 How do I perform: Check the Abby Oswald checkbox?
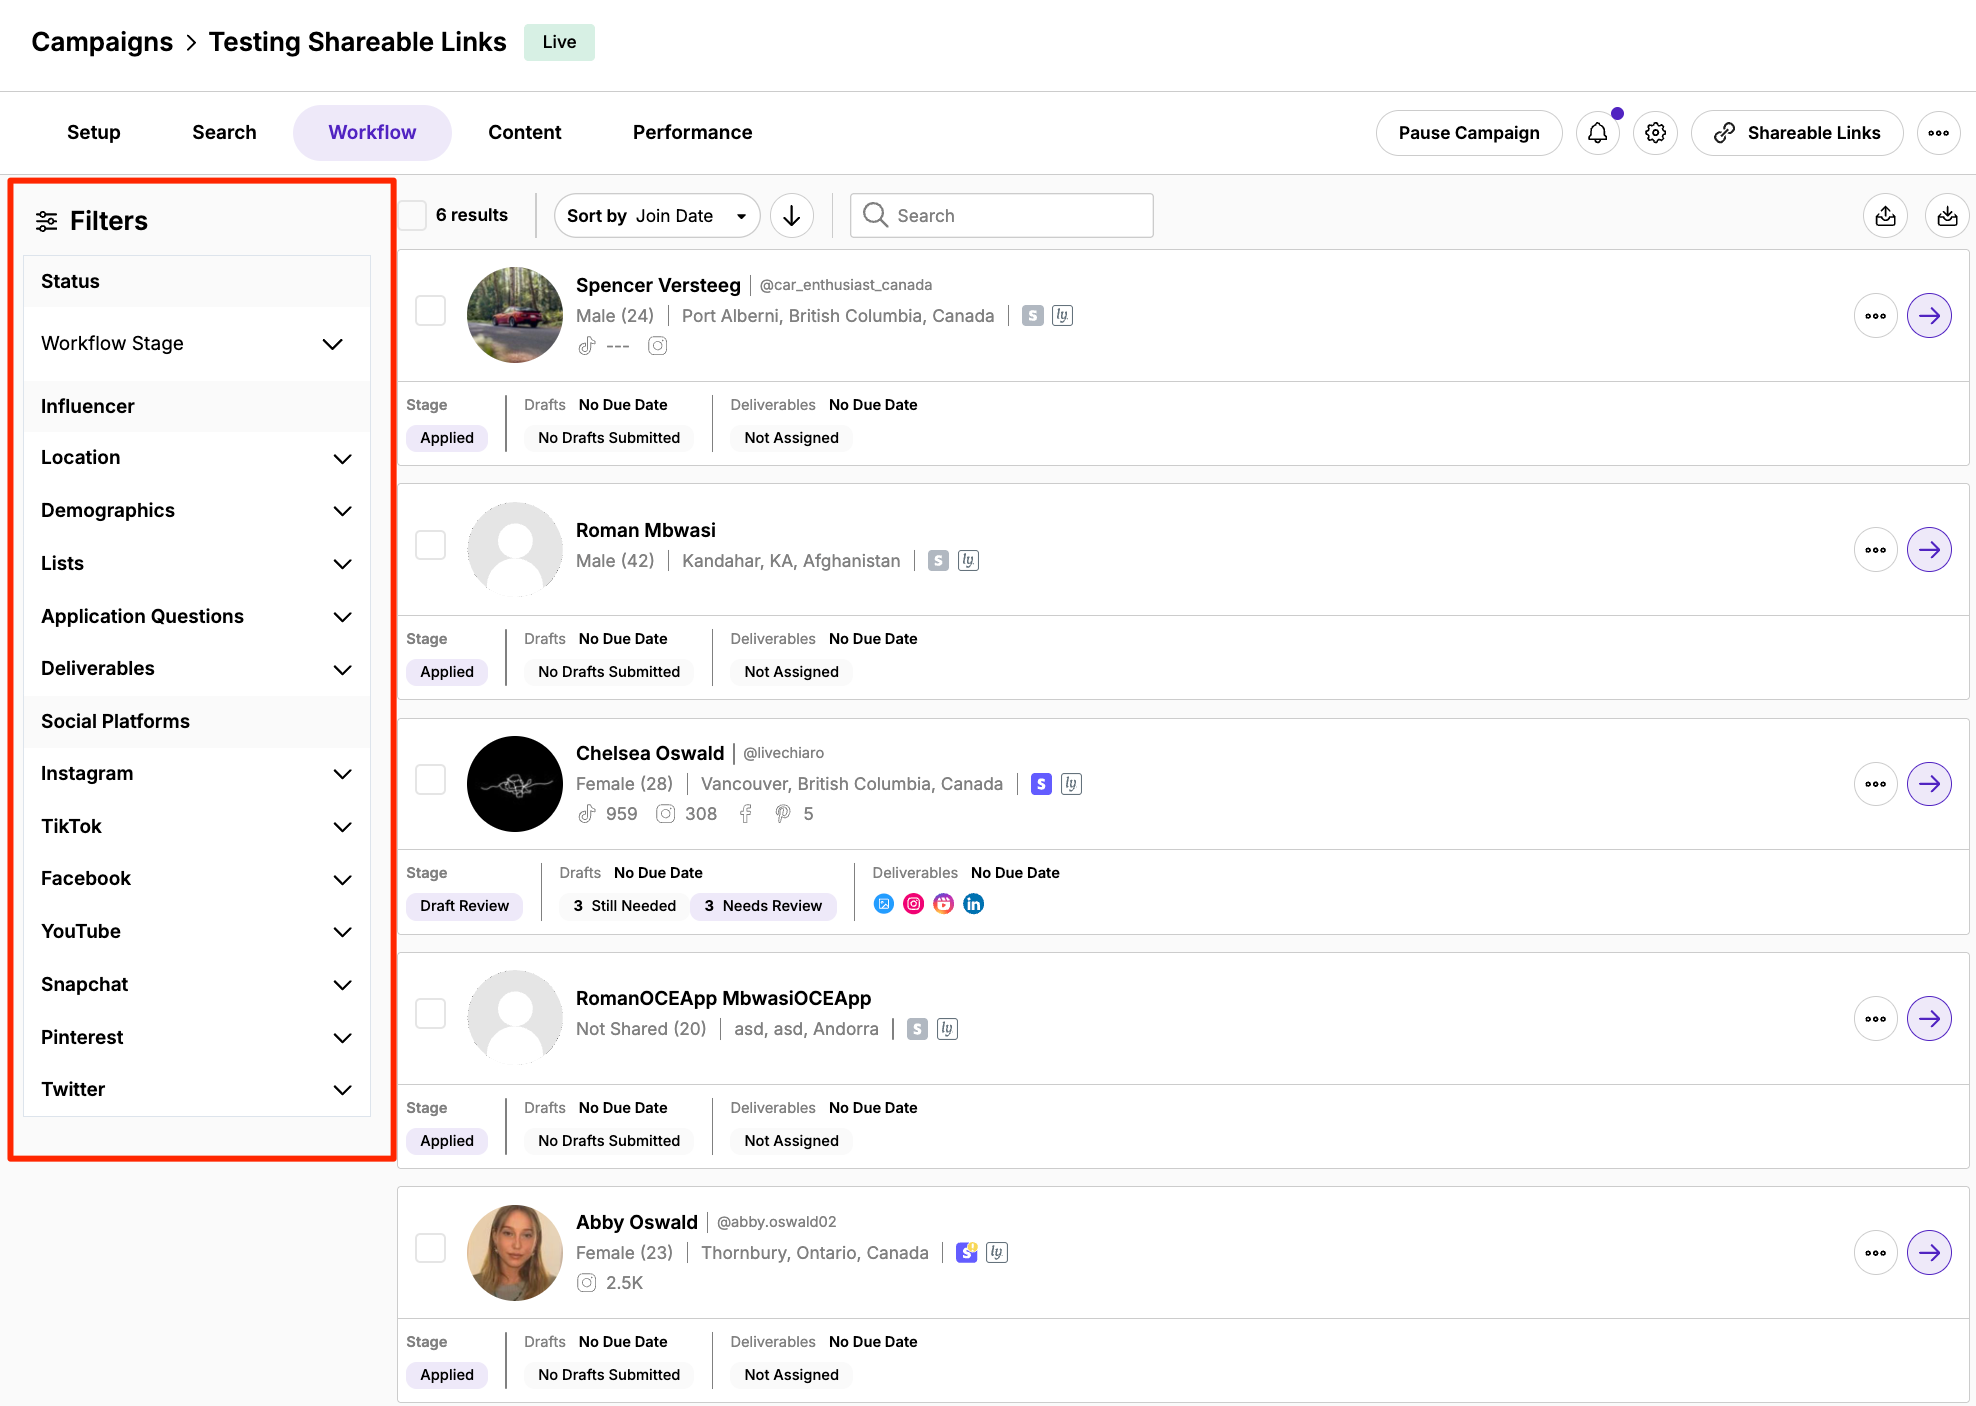(430, 1248)
